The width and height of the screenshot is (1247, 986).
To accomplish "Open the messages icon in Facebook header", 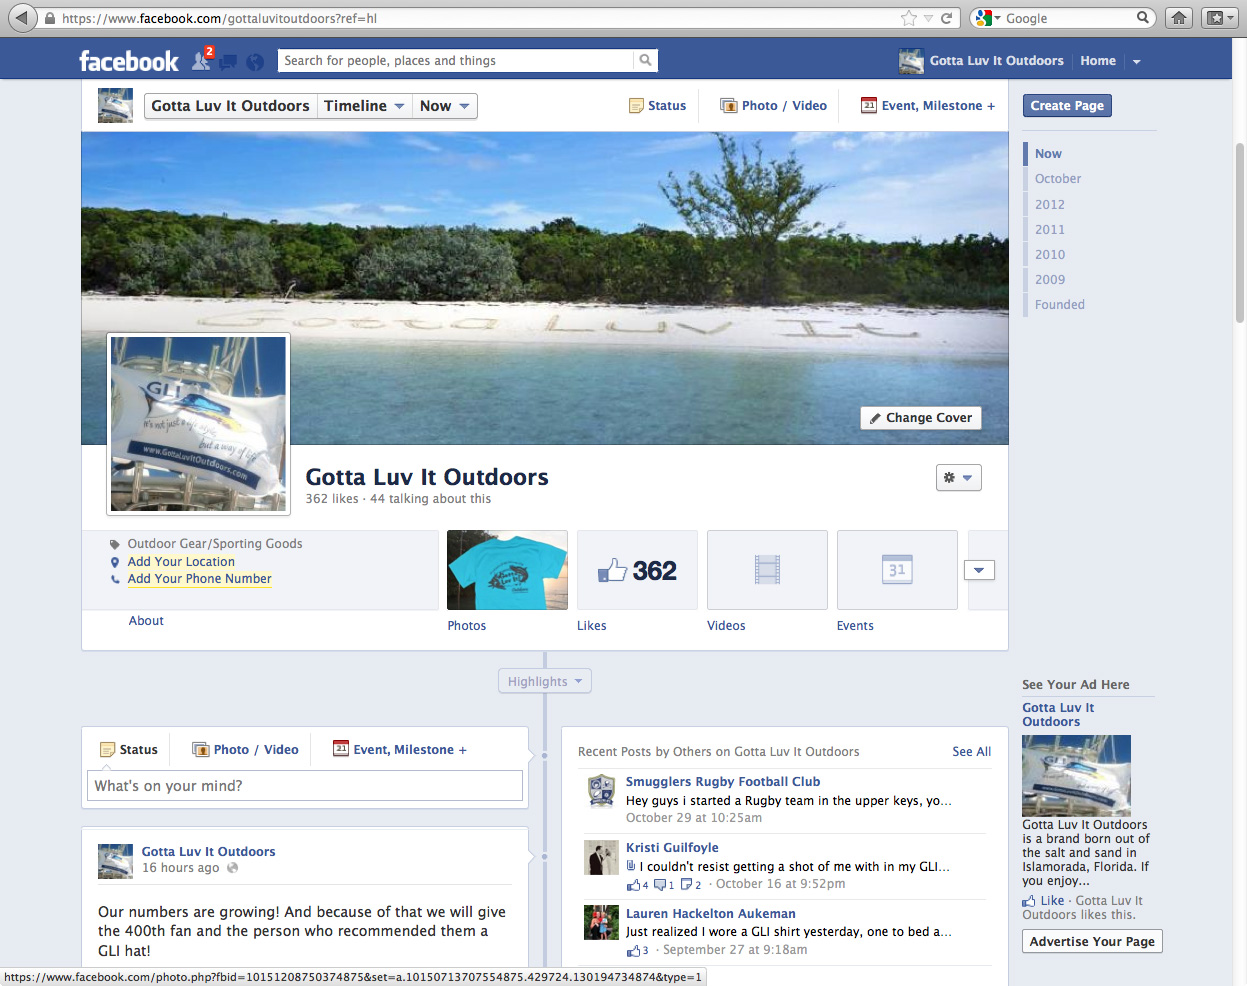I will pyautogui.click(x=228, y=62).
